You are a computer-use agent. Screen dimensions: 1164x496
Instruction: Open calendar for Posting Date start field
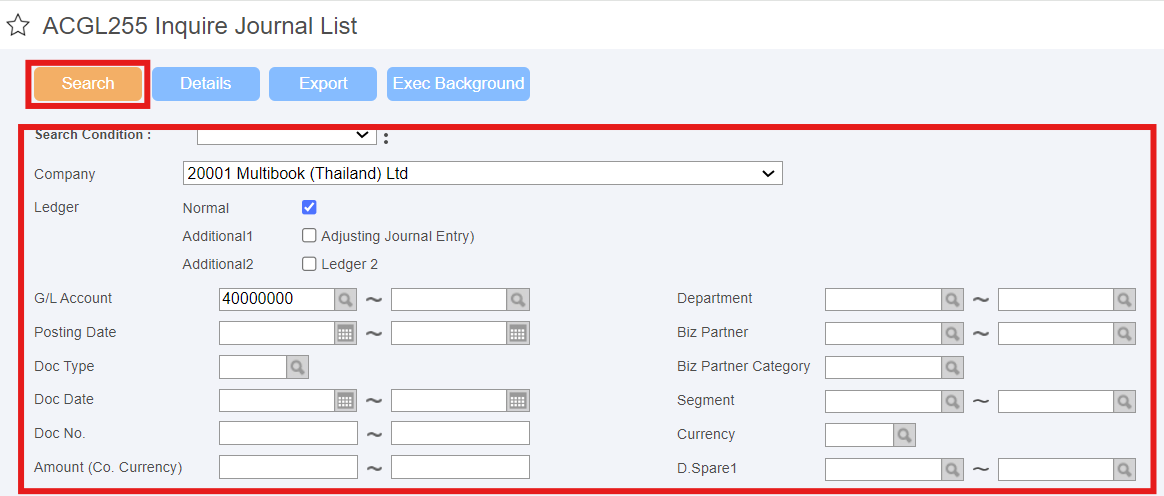pyautogui.click(x=345, y=333)
